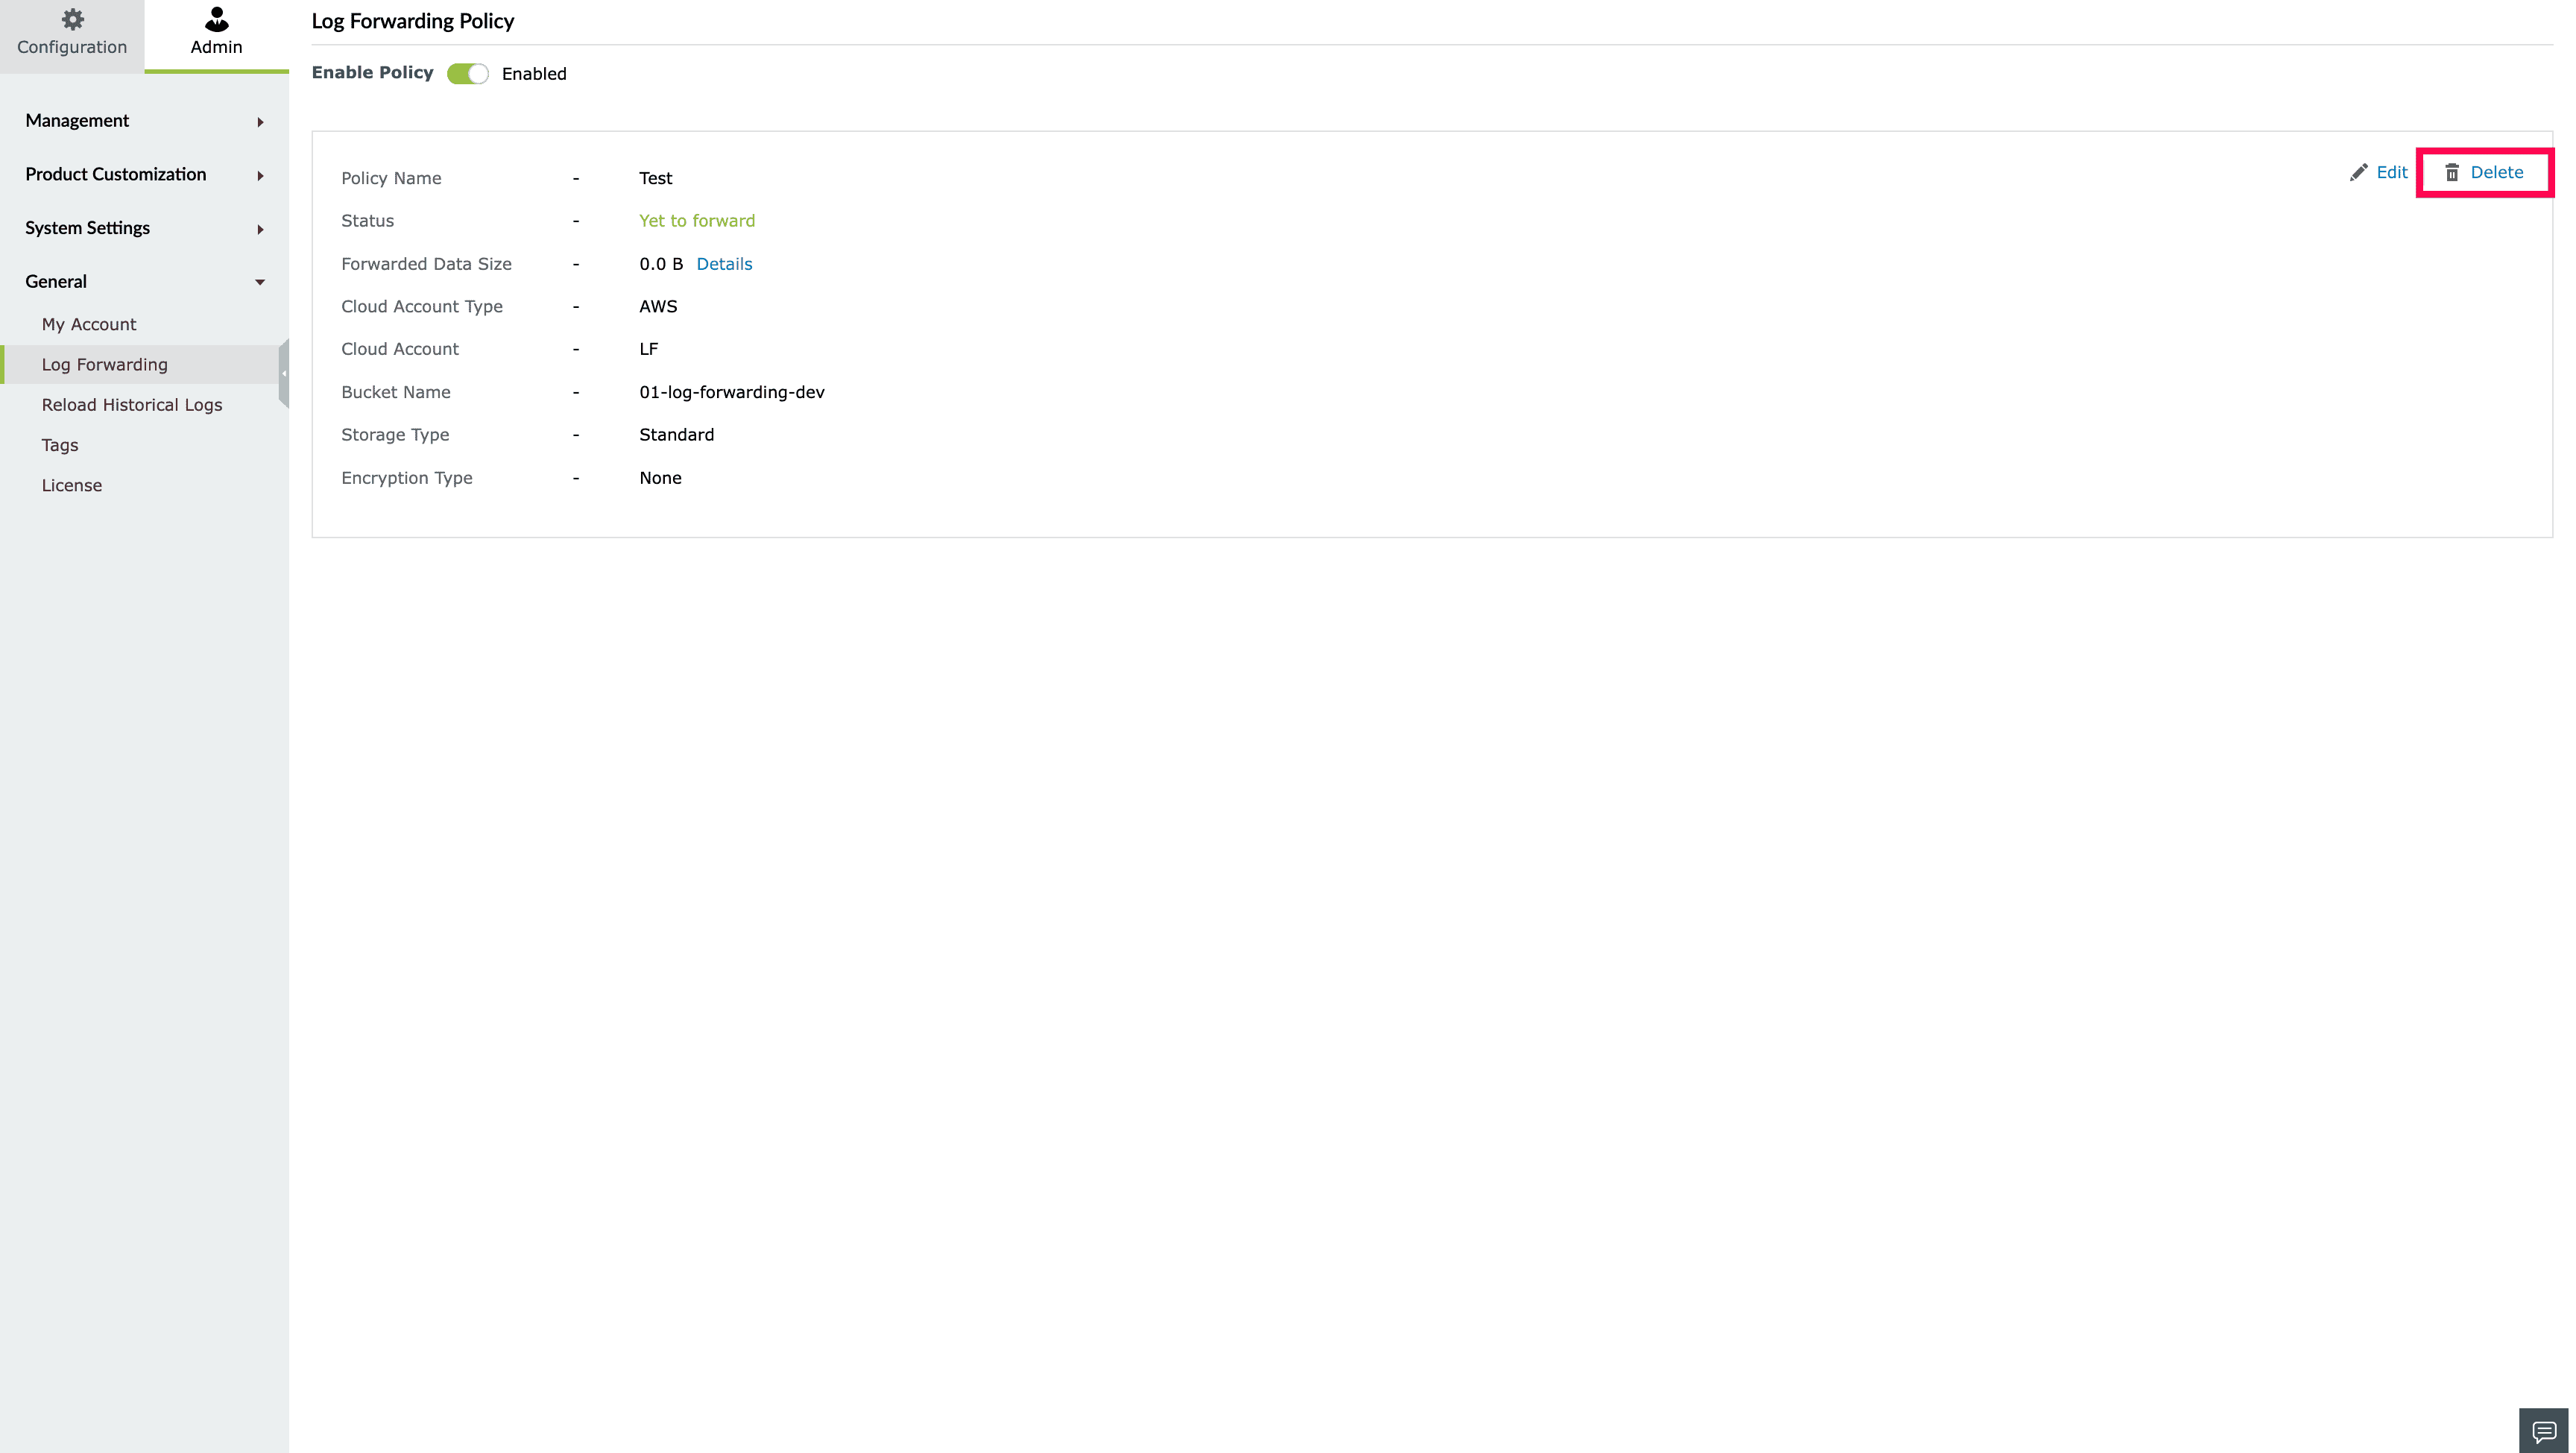Open My Account page

coord(89,324)
